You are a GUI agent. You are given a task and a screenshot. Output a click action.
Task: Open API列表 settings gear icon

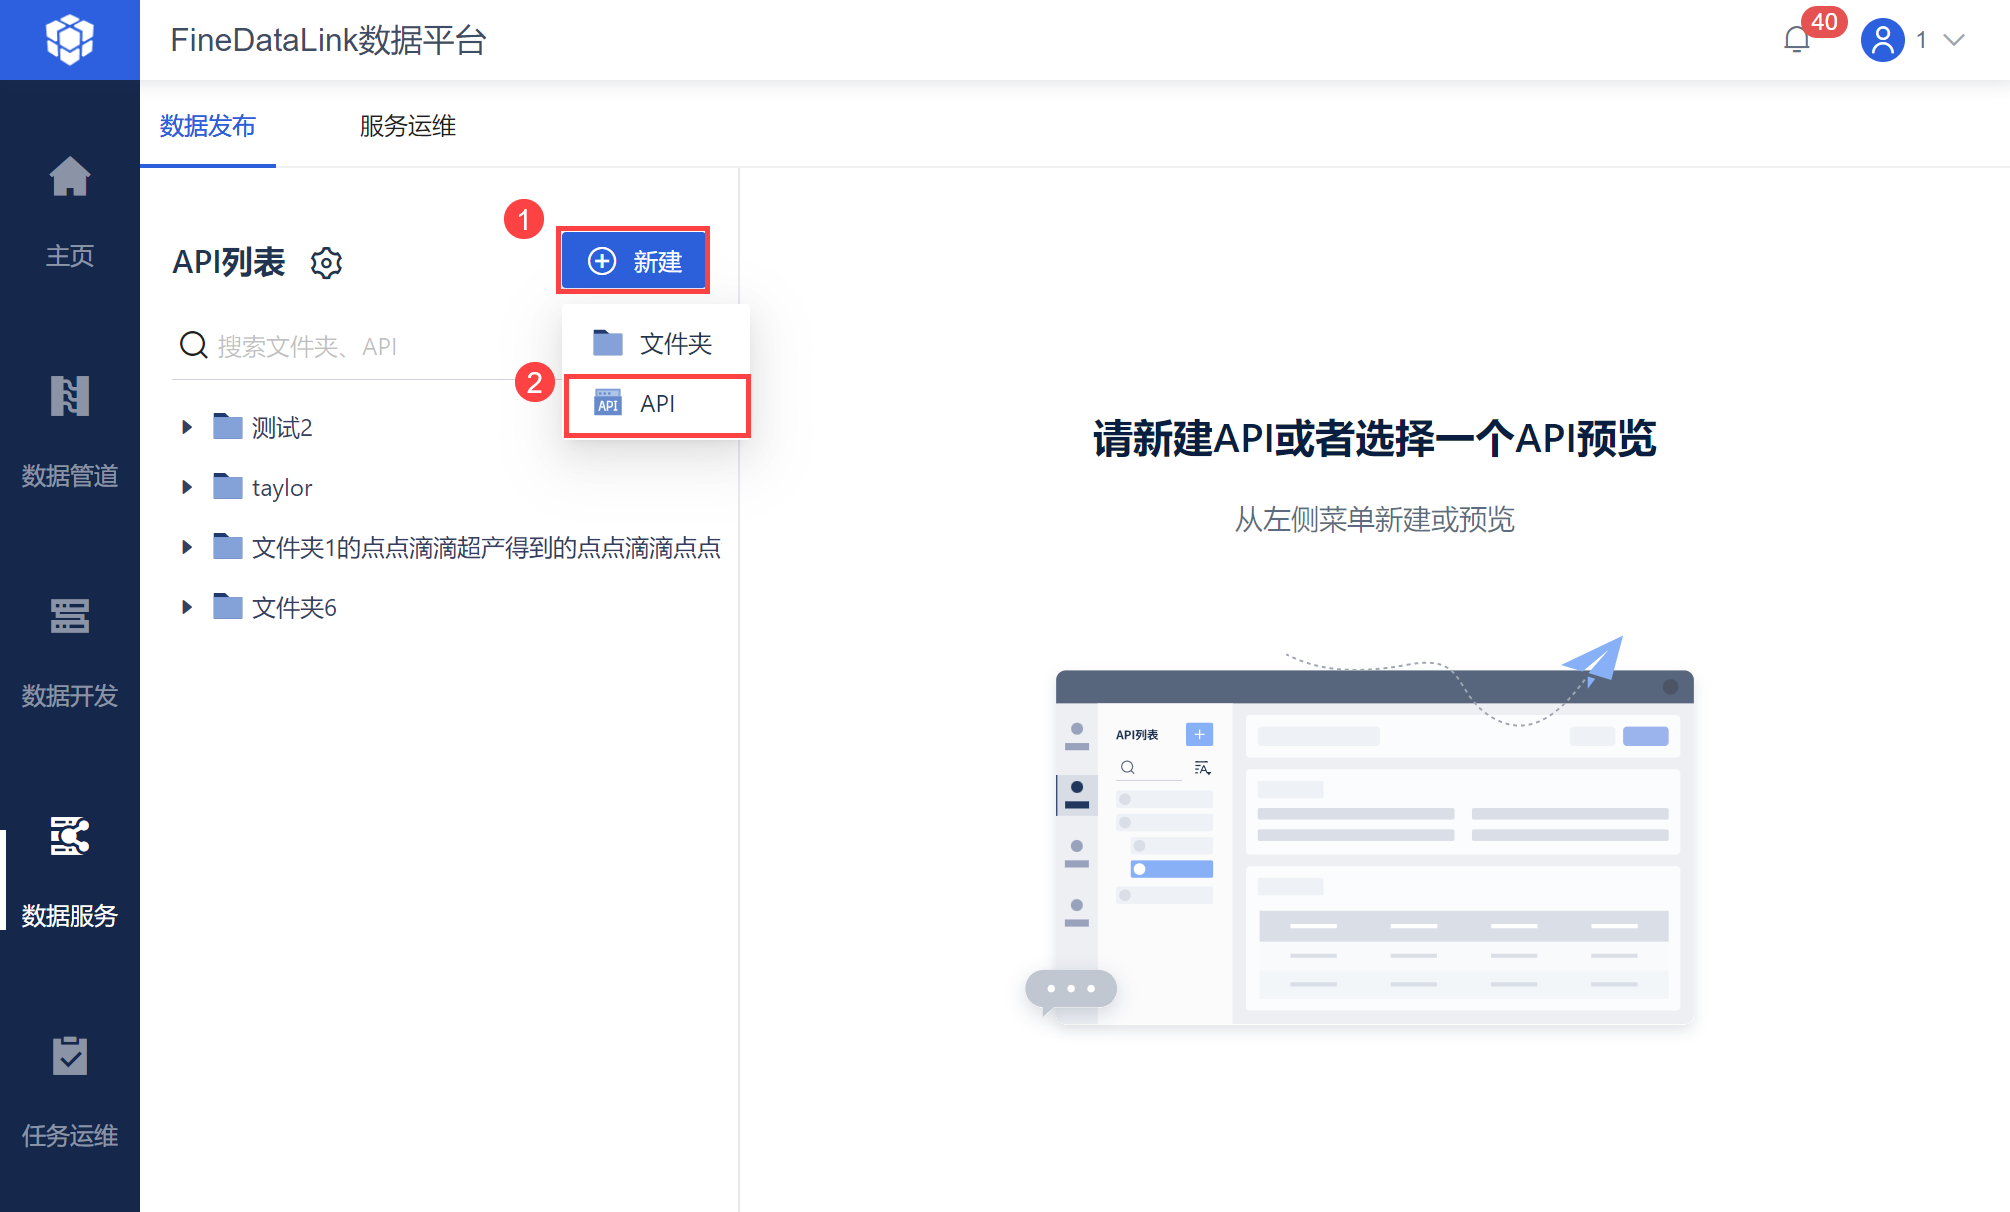tap(326, 263)
